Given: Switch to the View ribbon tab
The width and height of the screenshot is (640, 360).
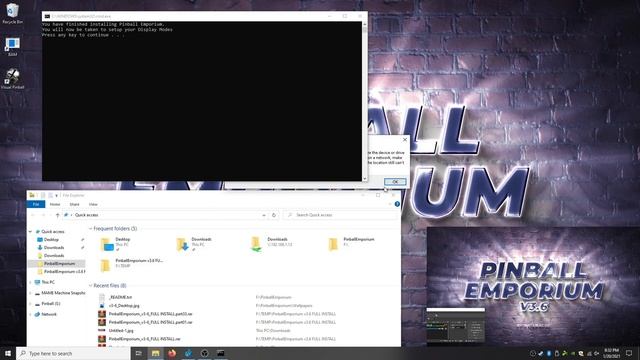Looking at the screenshot, I should tap(93, 204).
